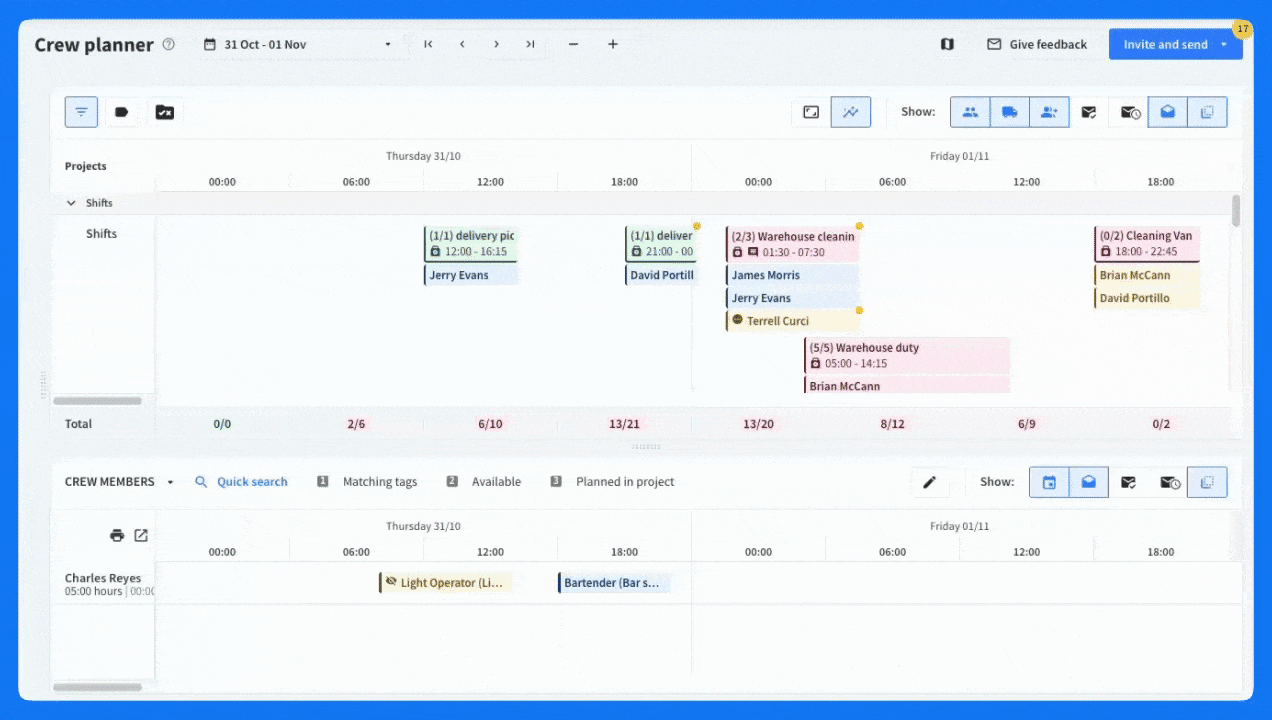Viewport: 1272px width, 720px height.
Task: Toggle show crew with star icon
Action: click(x=1049, y=112)
